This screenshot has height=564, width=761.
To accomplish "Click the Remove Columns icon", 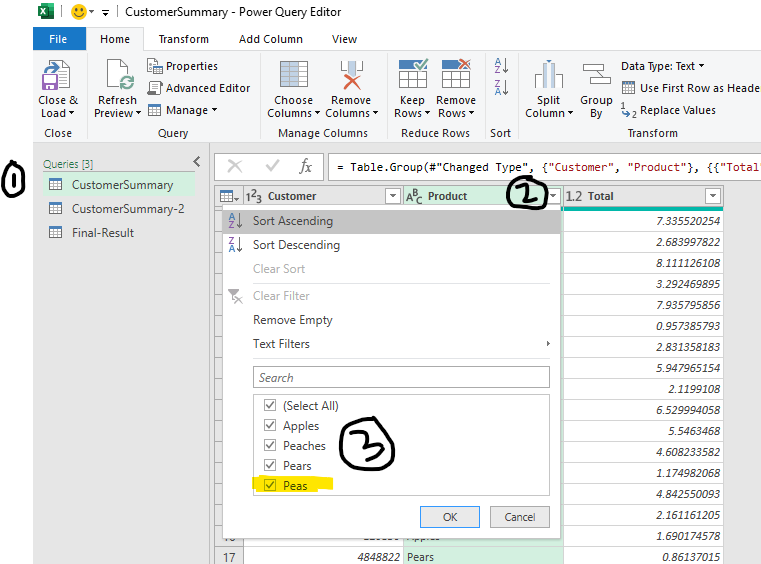I will pos(351,75).
